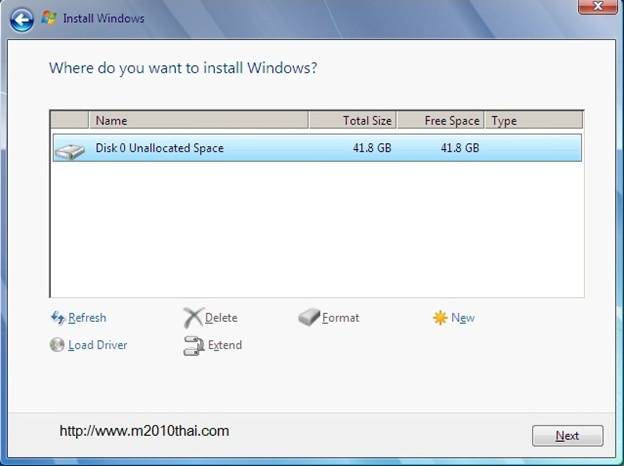Click the 41.8 GB Total Size value

point(372,148)
